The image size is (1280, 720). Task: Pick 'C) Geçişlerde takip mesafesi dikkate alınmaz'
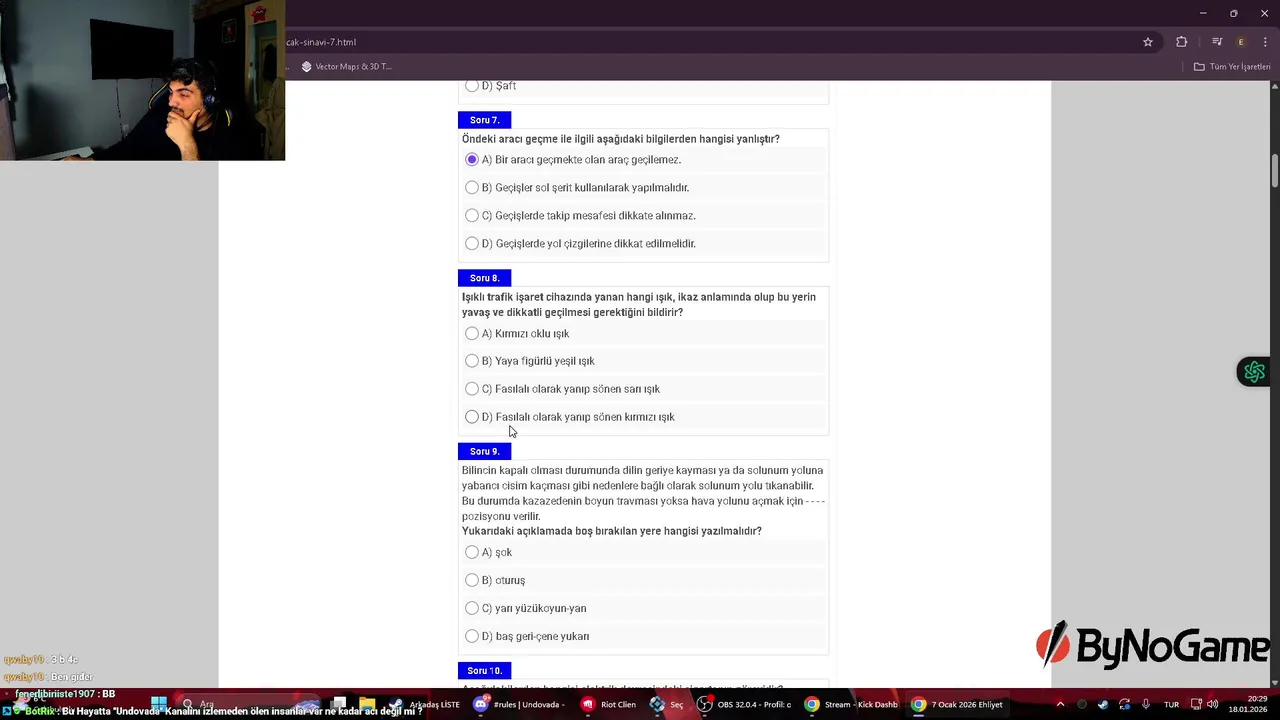click(x=472, y=216)
